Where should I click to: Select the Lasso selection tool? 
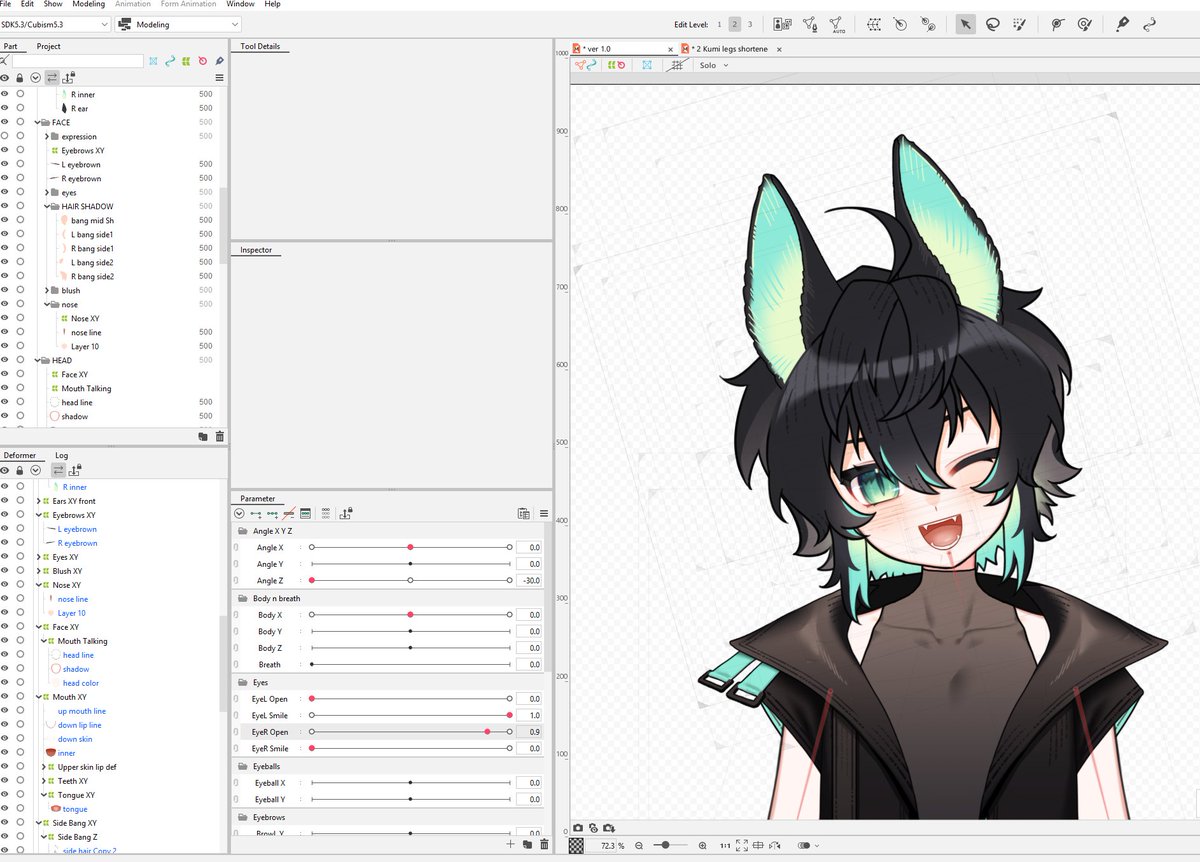coord(993,24)
